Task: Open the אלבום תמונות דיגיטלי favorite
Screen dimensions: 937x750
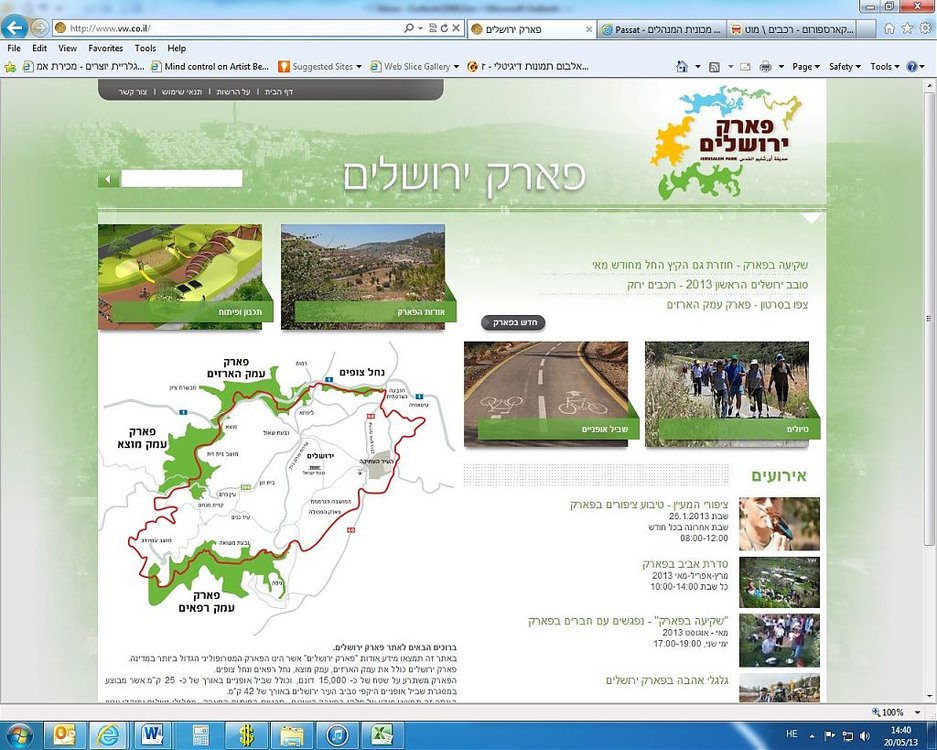Action: coord(528,67)
